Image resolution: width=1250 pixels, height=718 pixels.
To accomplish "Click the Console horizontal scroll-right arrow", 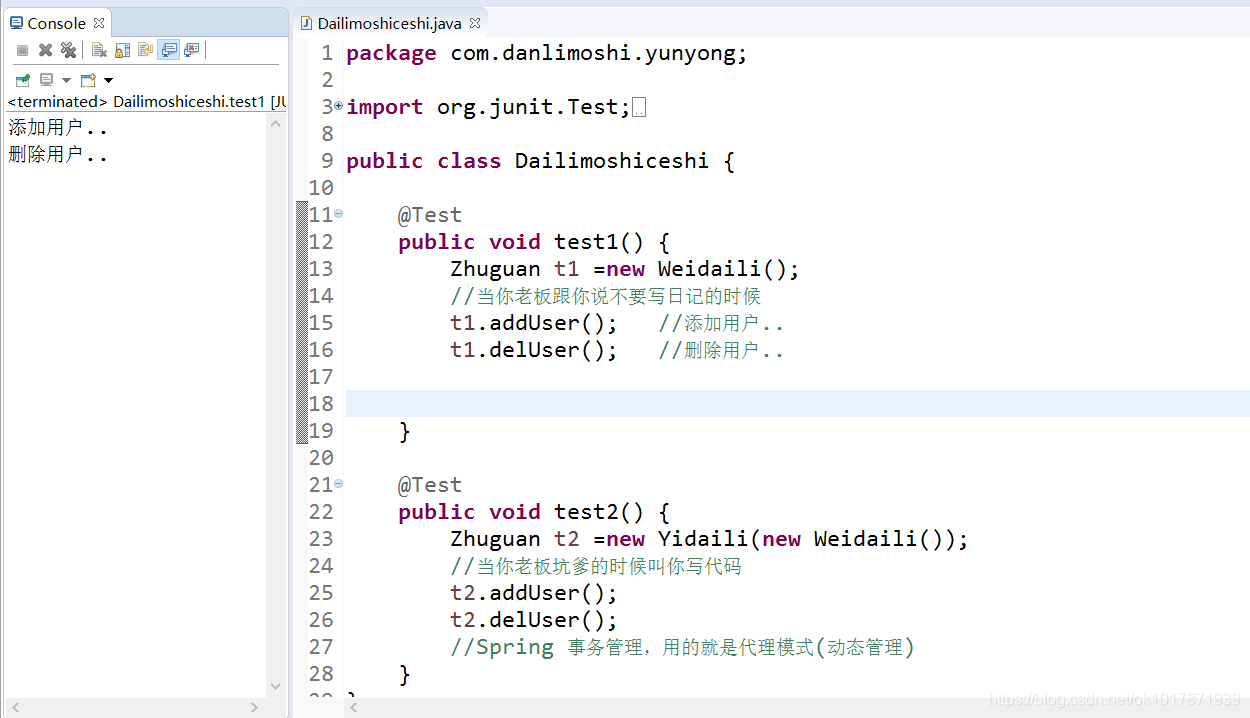I will click(x=255, y=707).
